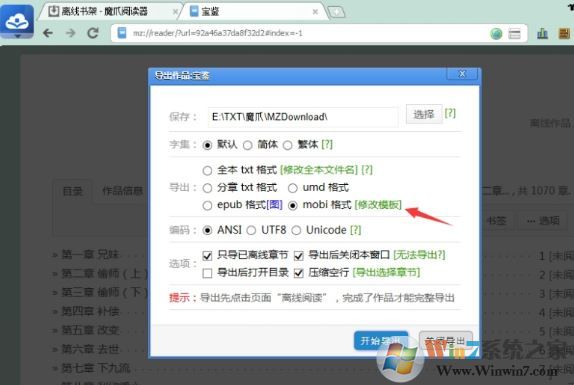
Task: Choose umd 格式 export option
Action: coord(292,188)
